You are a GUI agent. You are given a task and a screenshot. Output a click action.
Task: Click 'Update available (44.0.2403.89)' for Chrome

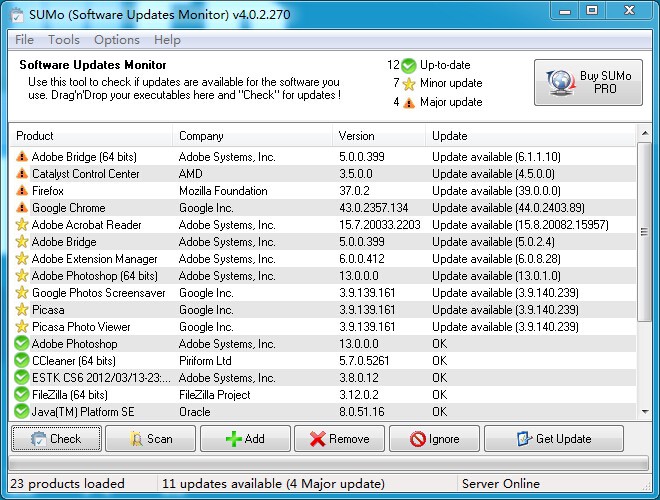508,207
